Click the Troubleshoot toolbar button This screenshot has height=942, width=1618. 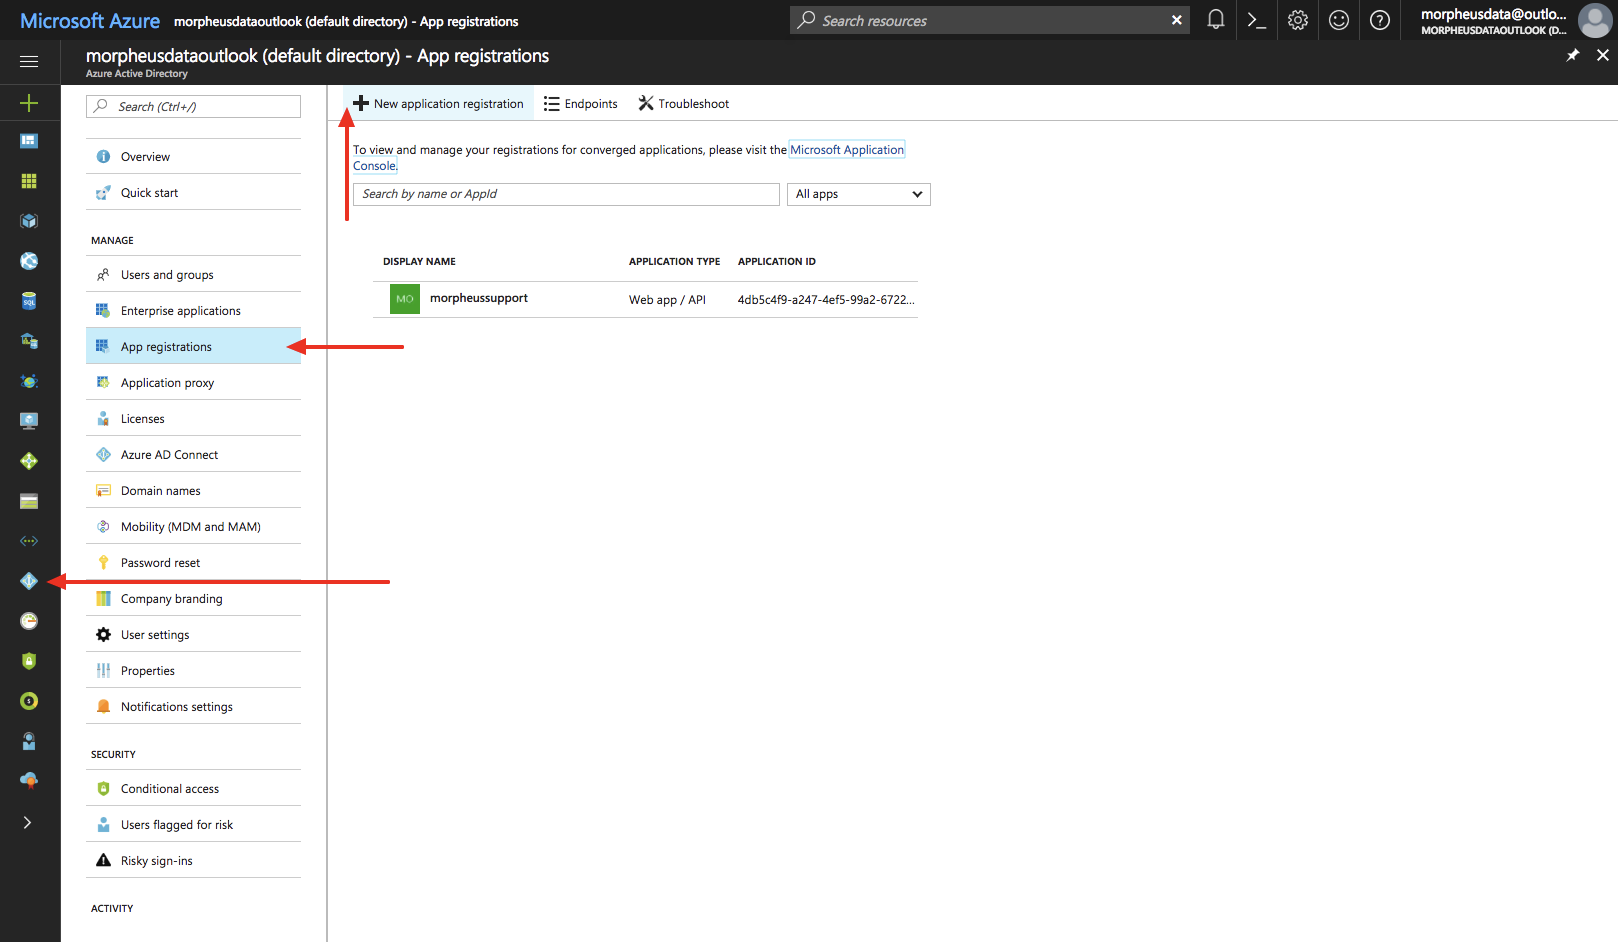point(684,104)
